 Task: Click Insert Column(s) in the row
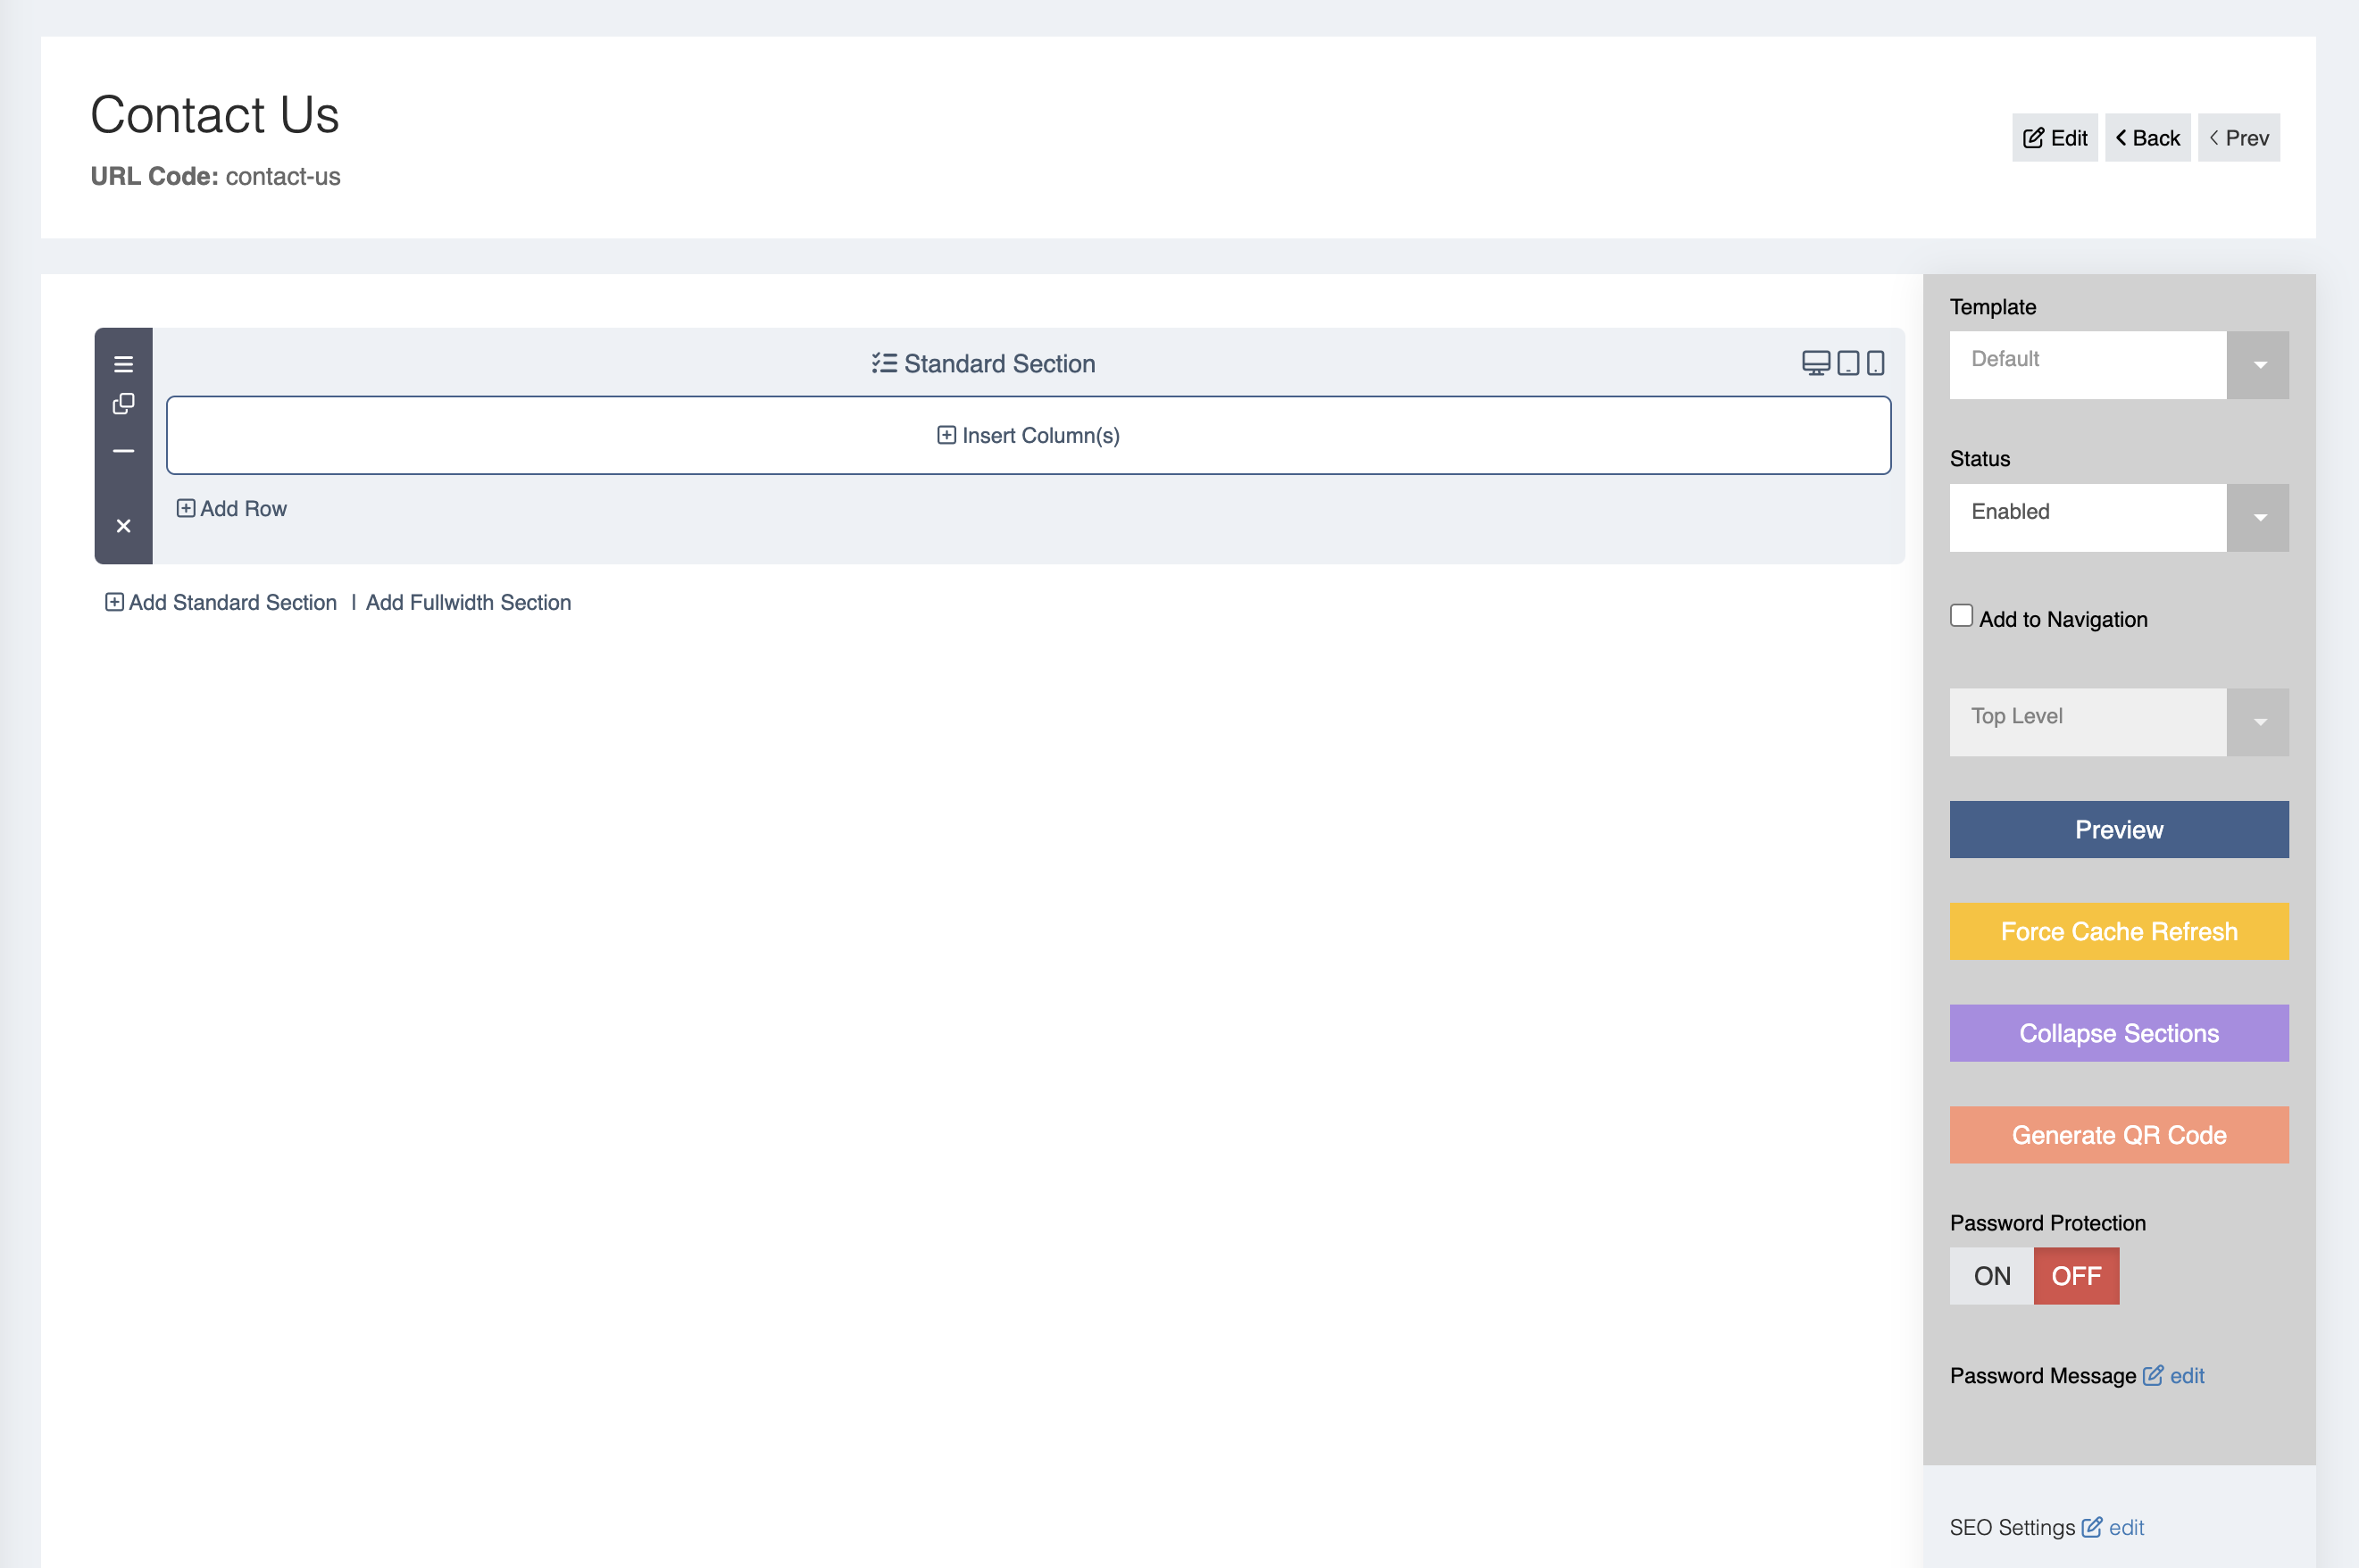coord(1028,435)
